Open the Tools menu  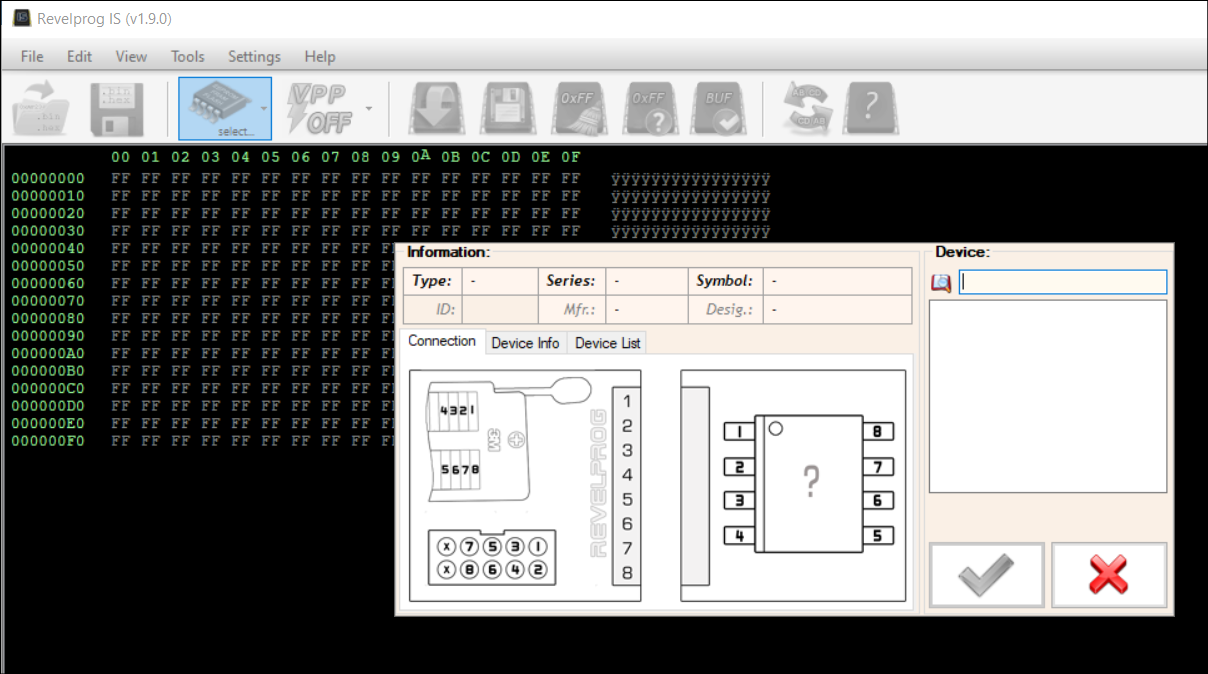187,56
